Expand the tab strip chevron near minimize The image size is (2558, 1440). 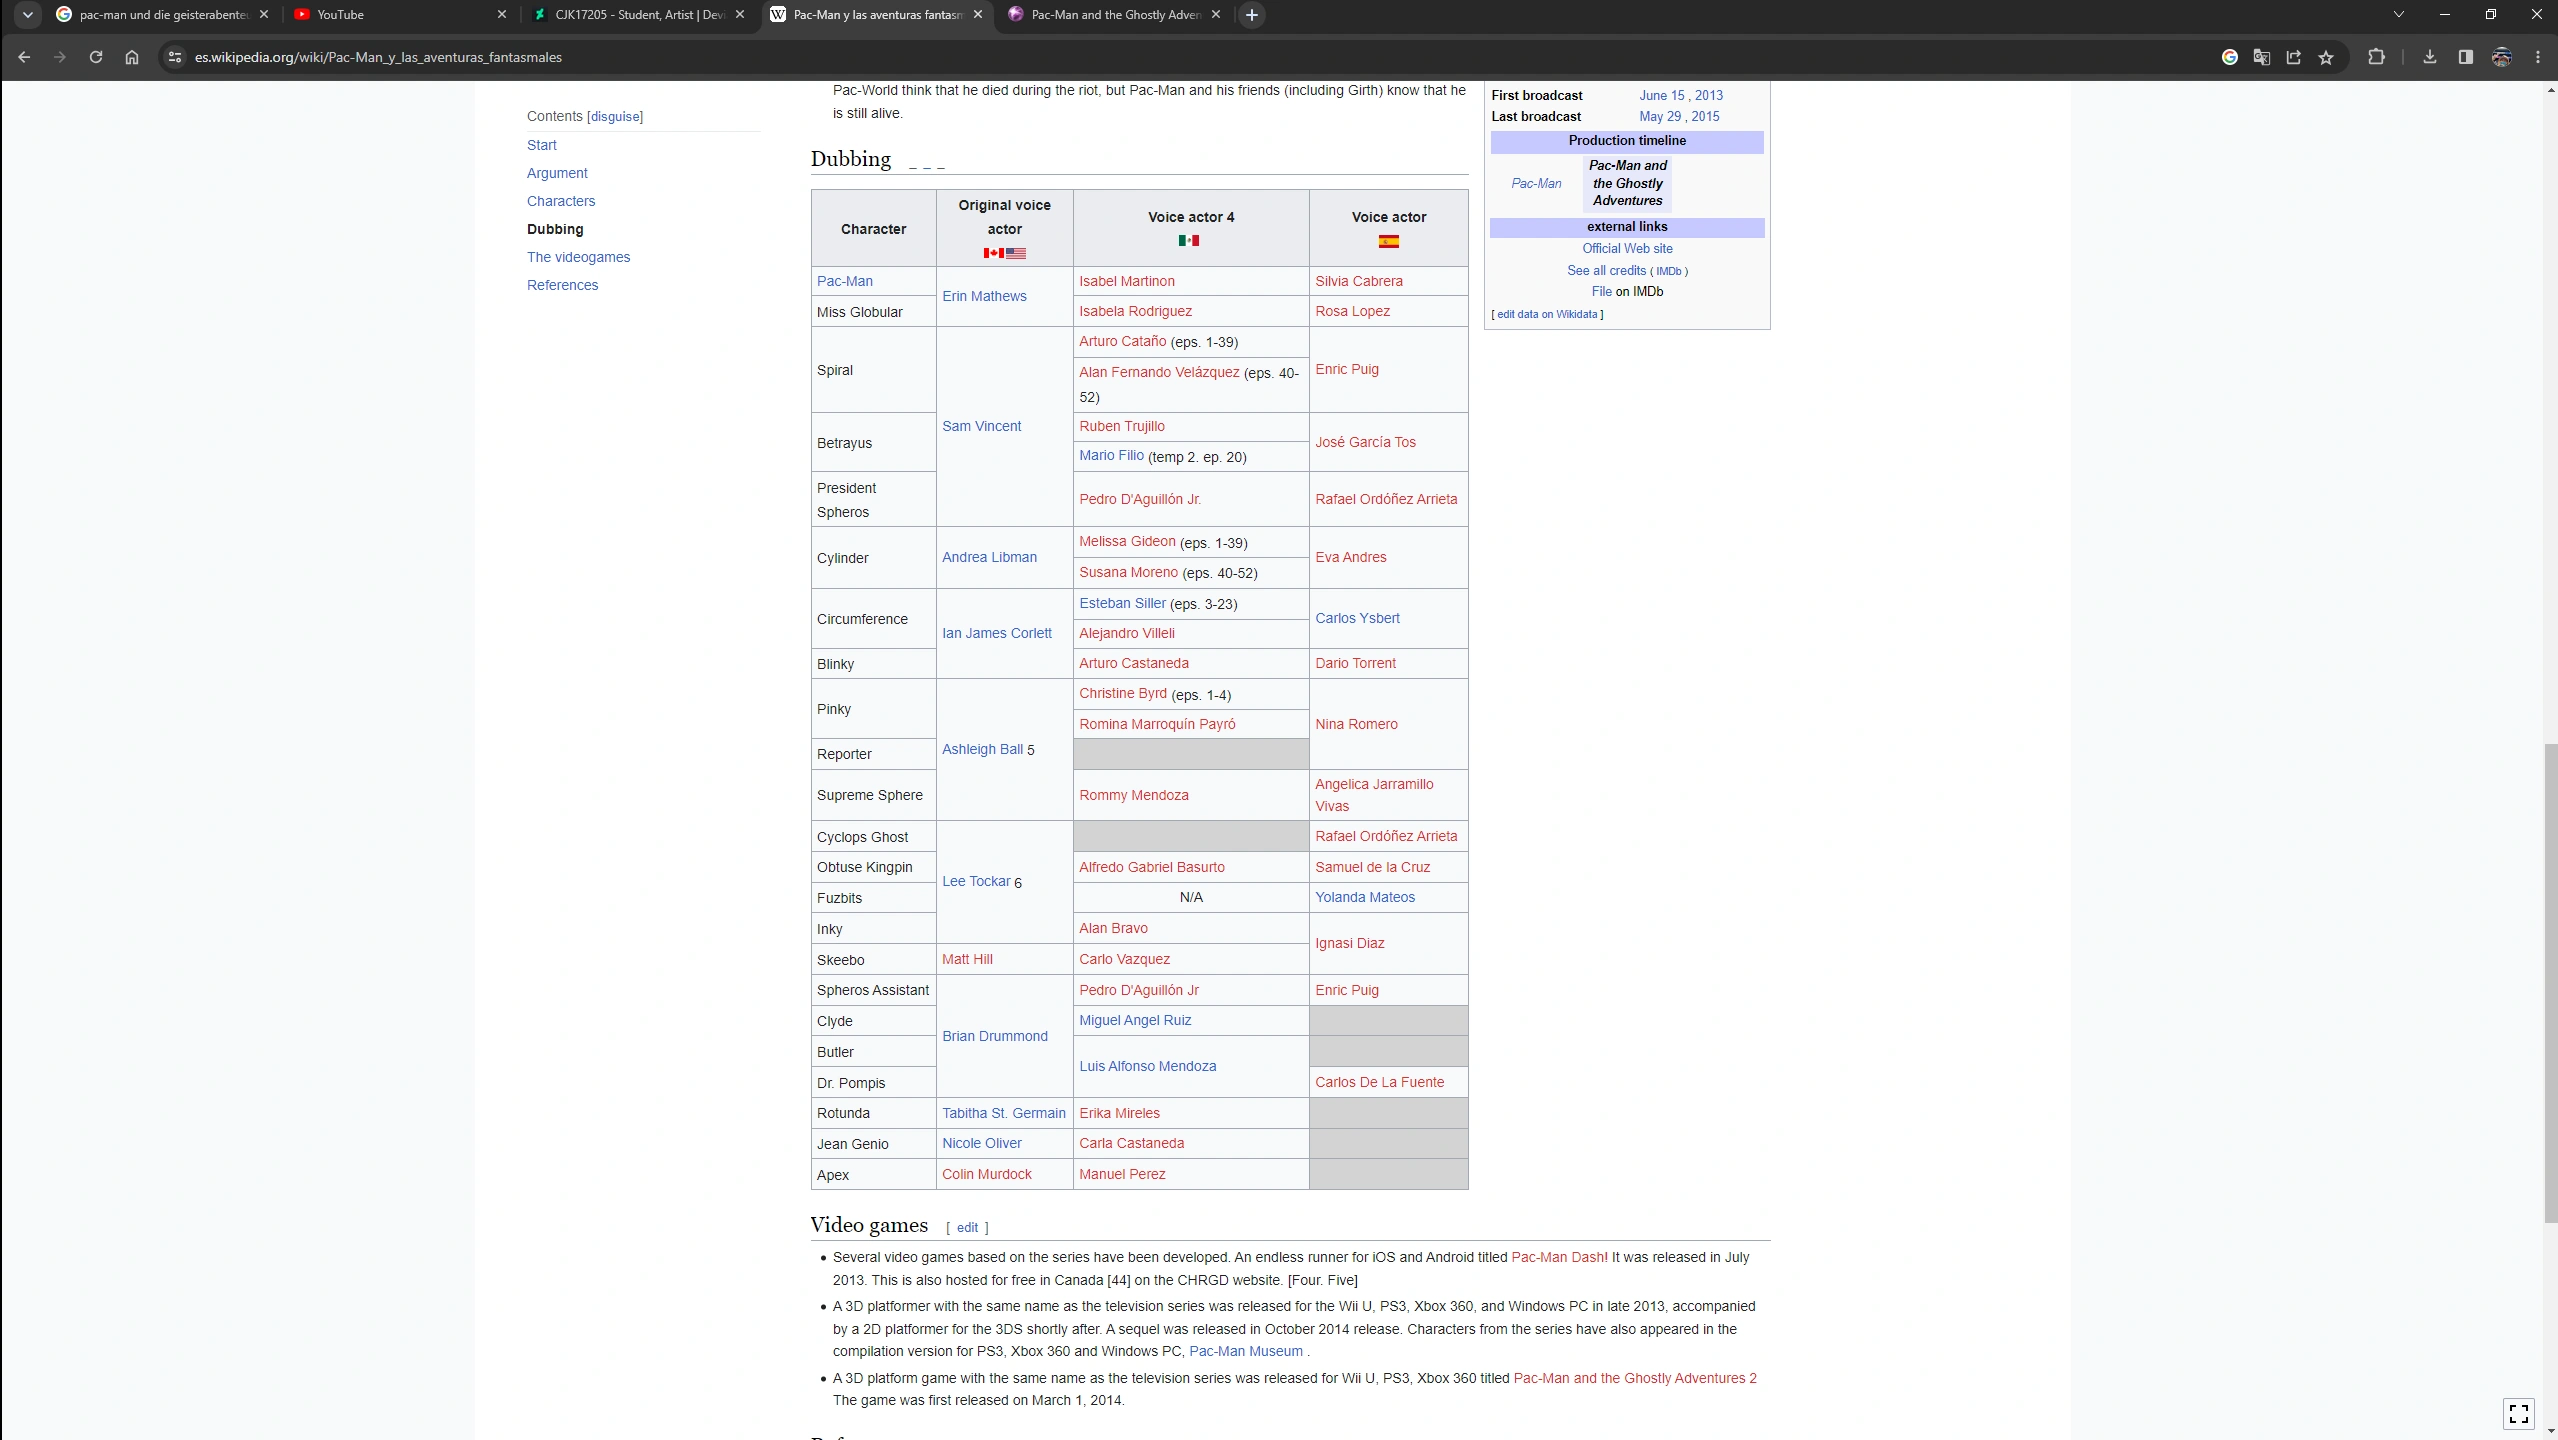click(x=2398, y=15)
